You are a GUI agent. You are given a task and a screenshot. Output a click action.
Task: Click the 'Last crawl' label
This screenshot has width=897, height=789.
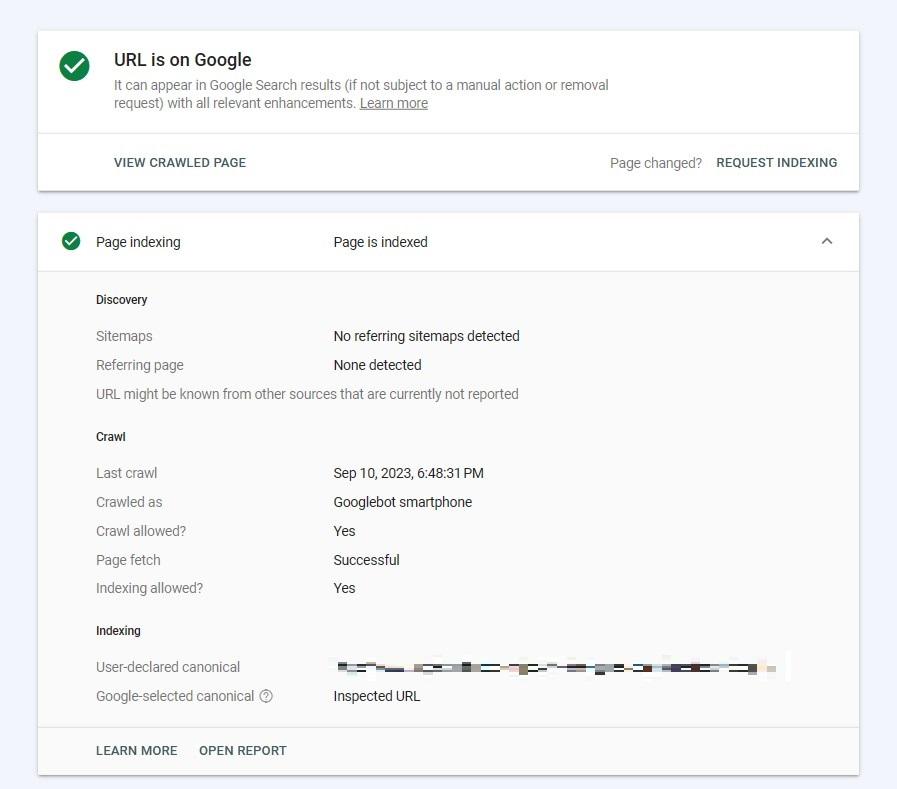pyautogui.click(x=126, y=473)
